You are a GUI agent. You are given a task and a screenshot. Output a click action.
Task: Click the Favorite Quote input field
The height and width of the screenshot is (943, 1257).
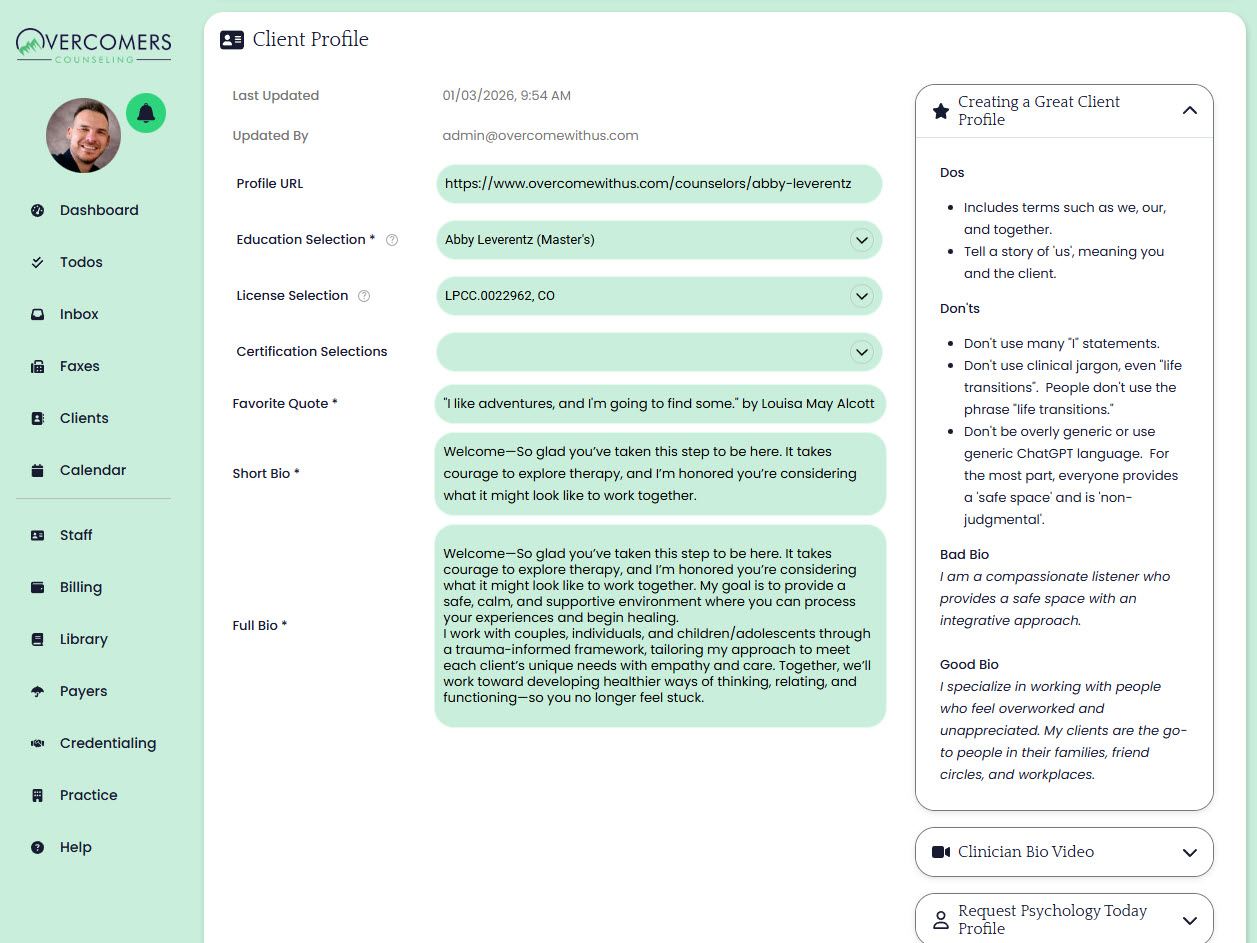660,404
